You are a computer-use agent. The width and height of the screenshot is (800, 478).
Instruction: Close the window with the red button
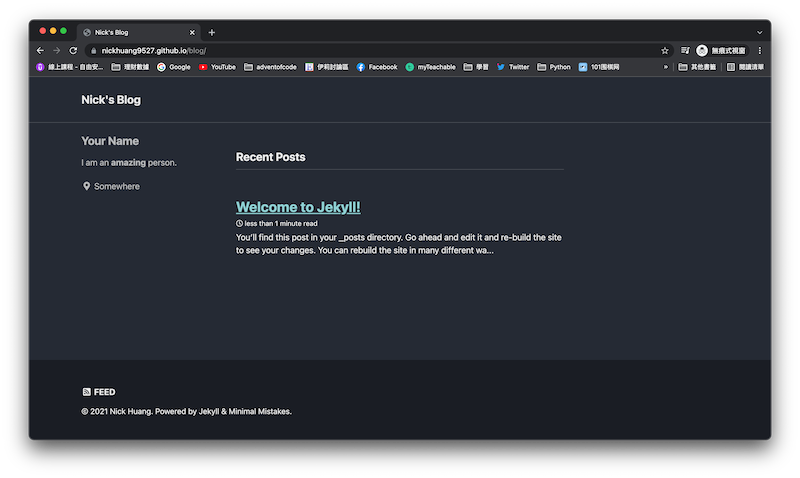pyautogui.click(x=43, y=31)
